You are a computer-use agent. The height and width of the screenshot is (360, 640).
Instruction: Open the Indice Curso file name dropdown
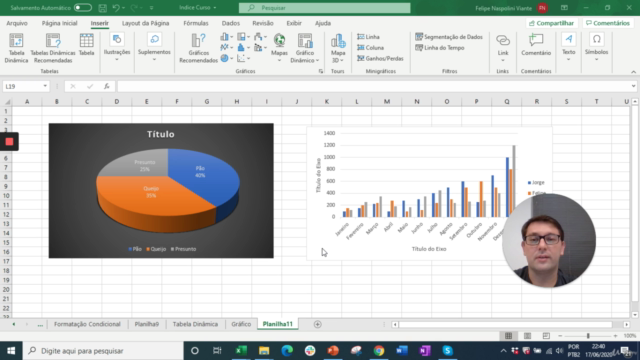click(215, 8)
